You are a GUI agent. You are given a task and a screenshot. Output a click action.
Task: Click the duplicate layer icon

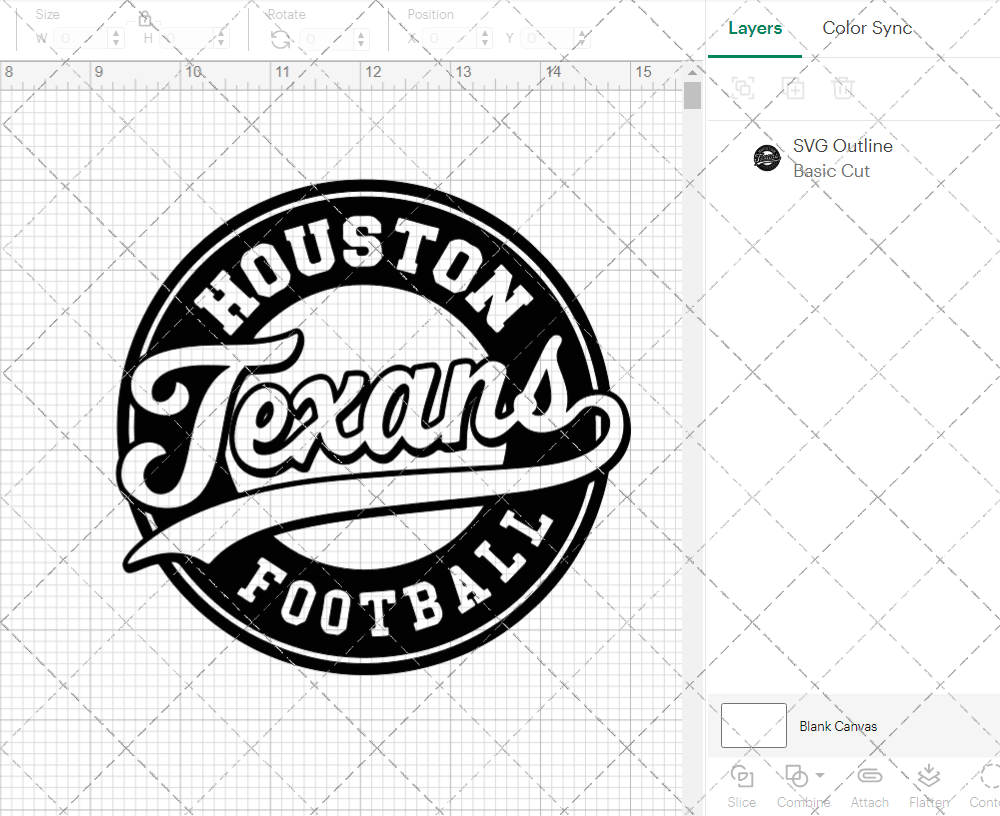point(794,88)
